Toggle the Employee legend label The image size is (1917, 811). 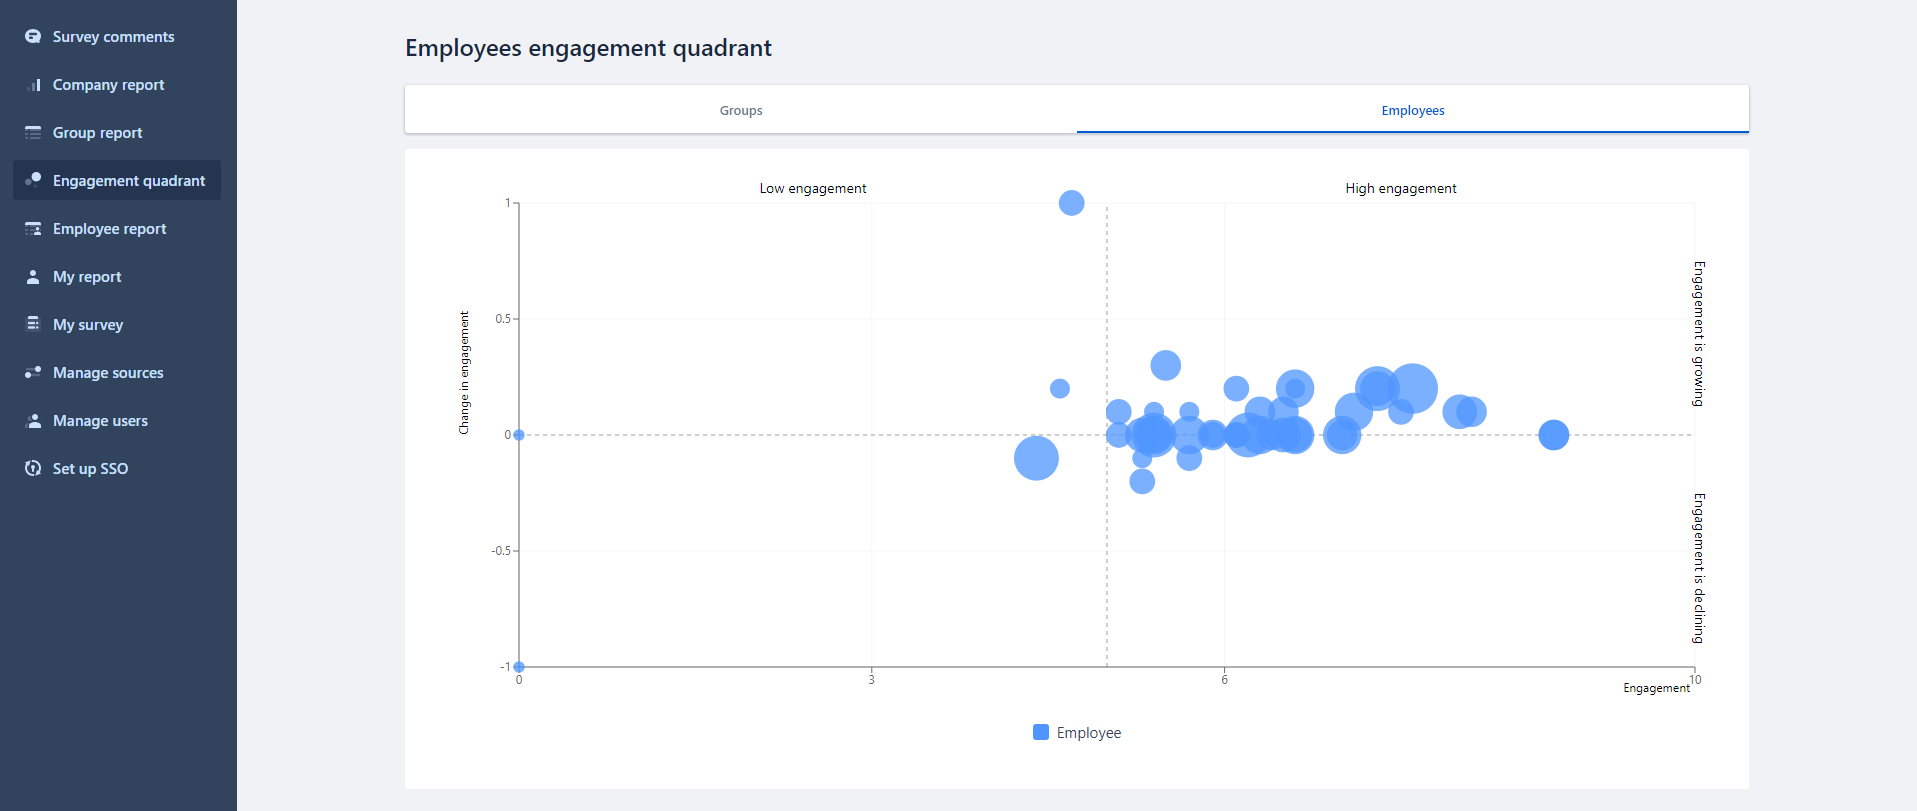pyautogui.click(x=1088, y=733)
